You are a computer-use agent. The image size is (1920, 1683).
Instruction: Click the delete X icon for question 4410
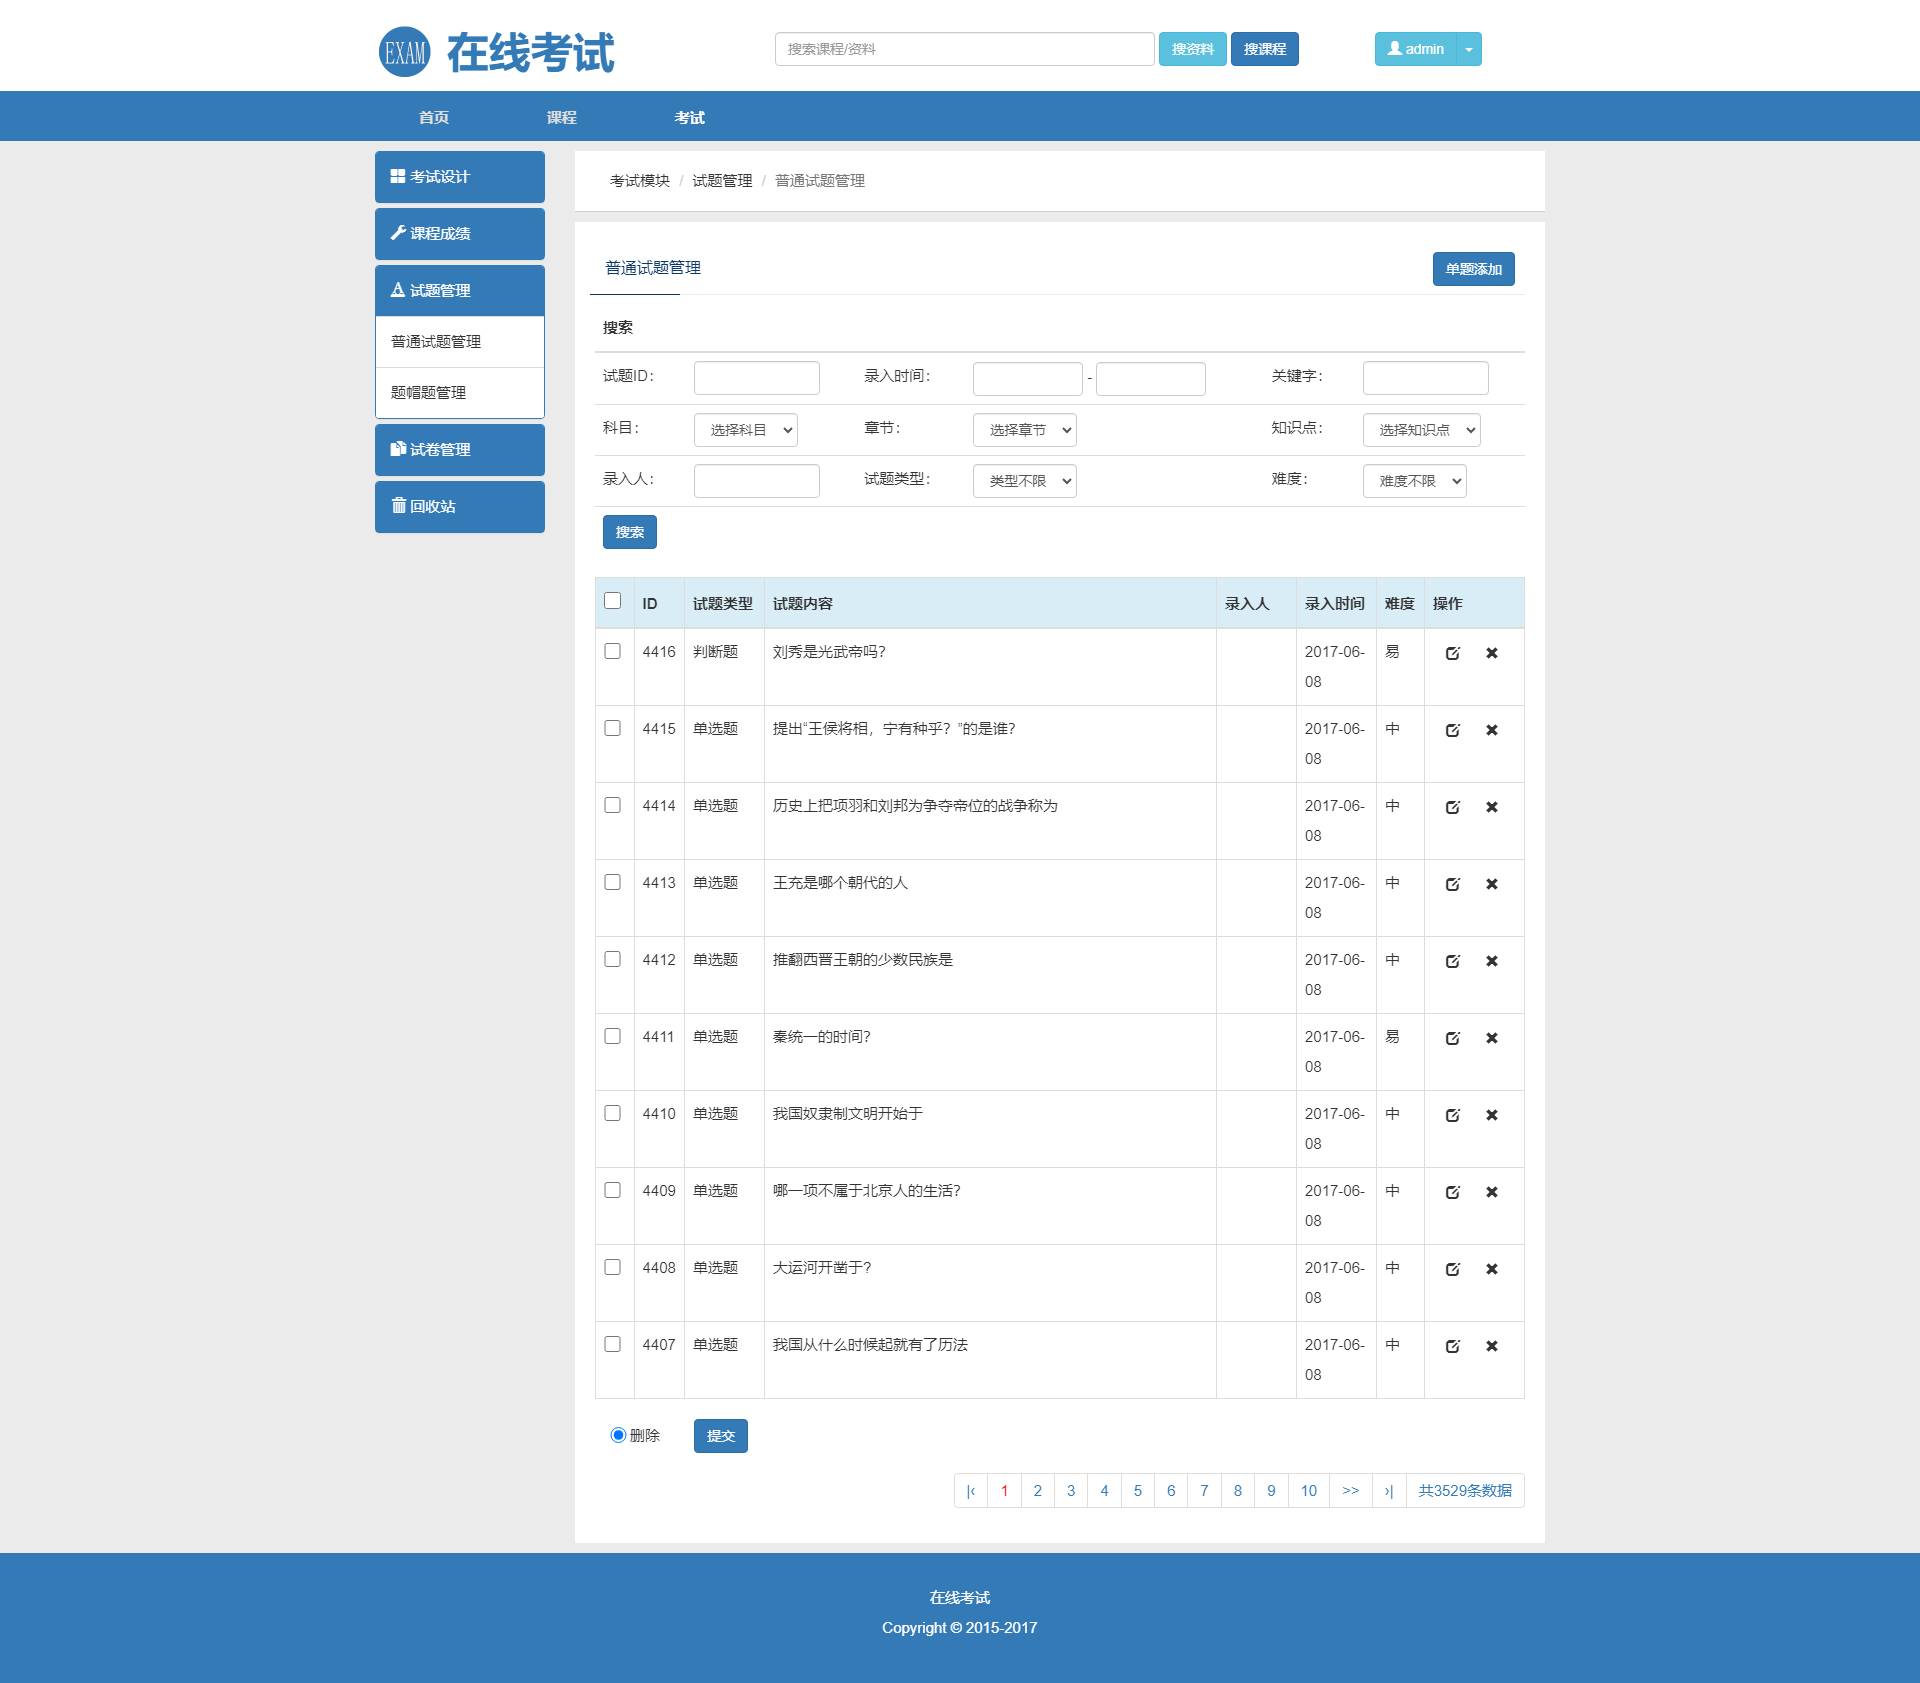1491,1115
